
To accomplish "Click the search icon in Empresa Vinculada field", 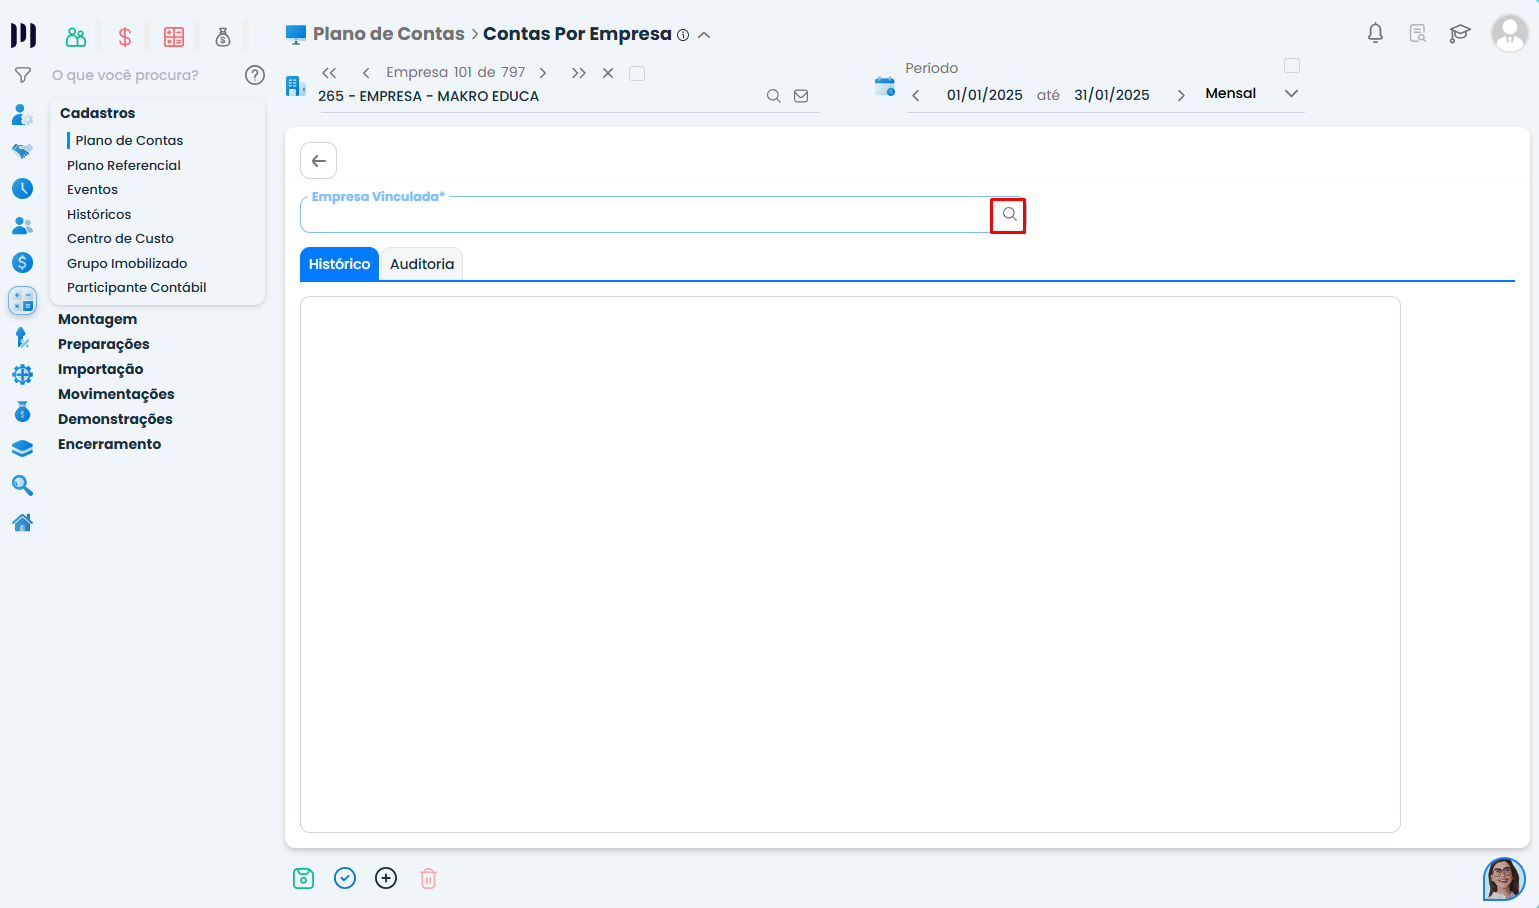I will coord(1009,215).
